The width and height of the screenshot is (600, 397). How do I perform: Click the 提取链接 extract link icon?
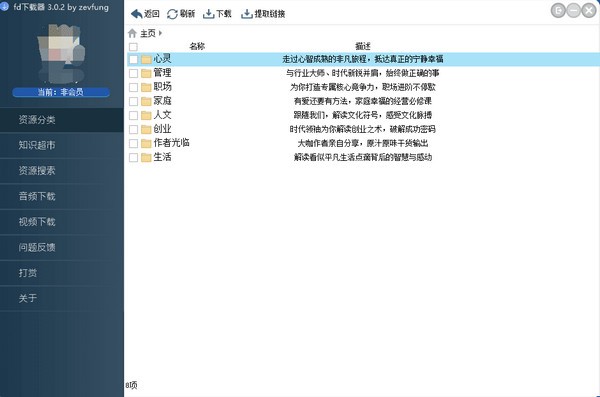pos(247,14)
